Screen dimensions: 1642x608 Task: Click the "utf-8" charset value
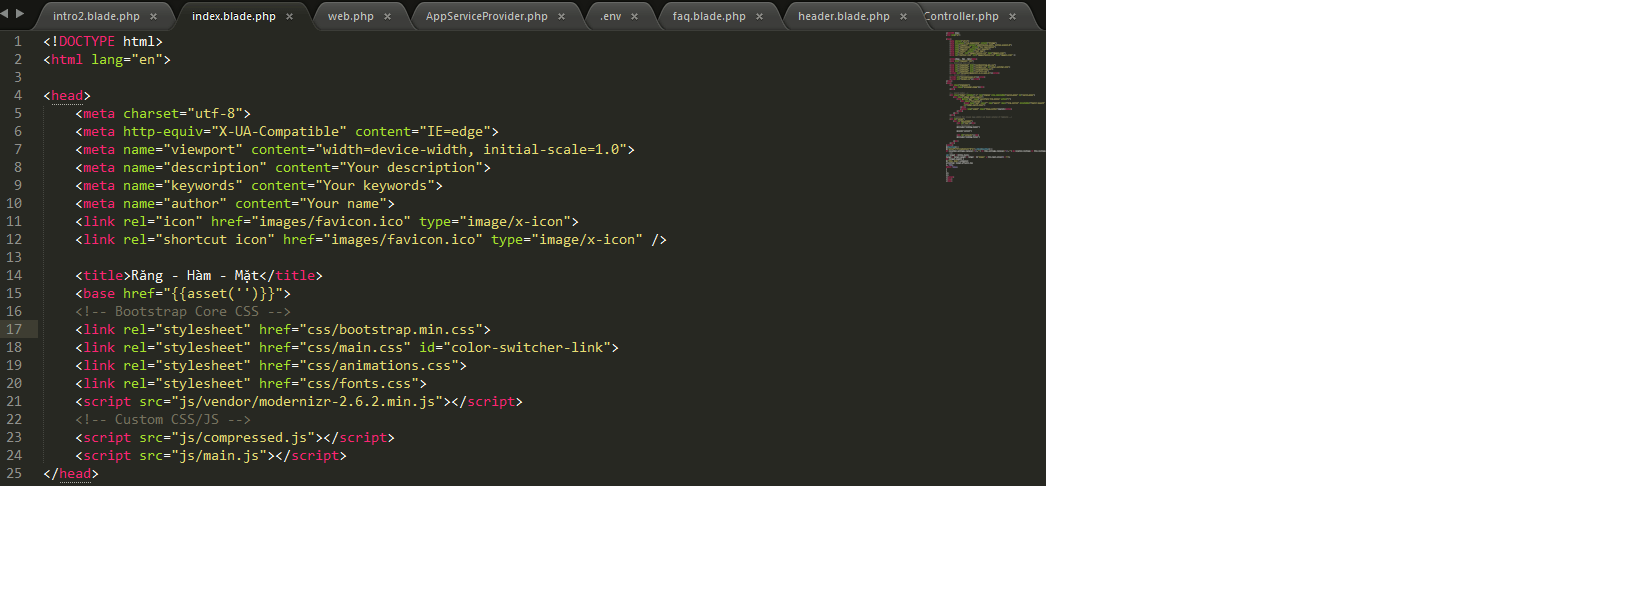(215, 113)
